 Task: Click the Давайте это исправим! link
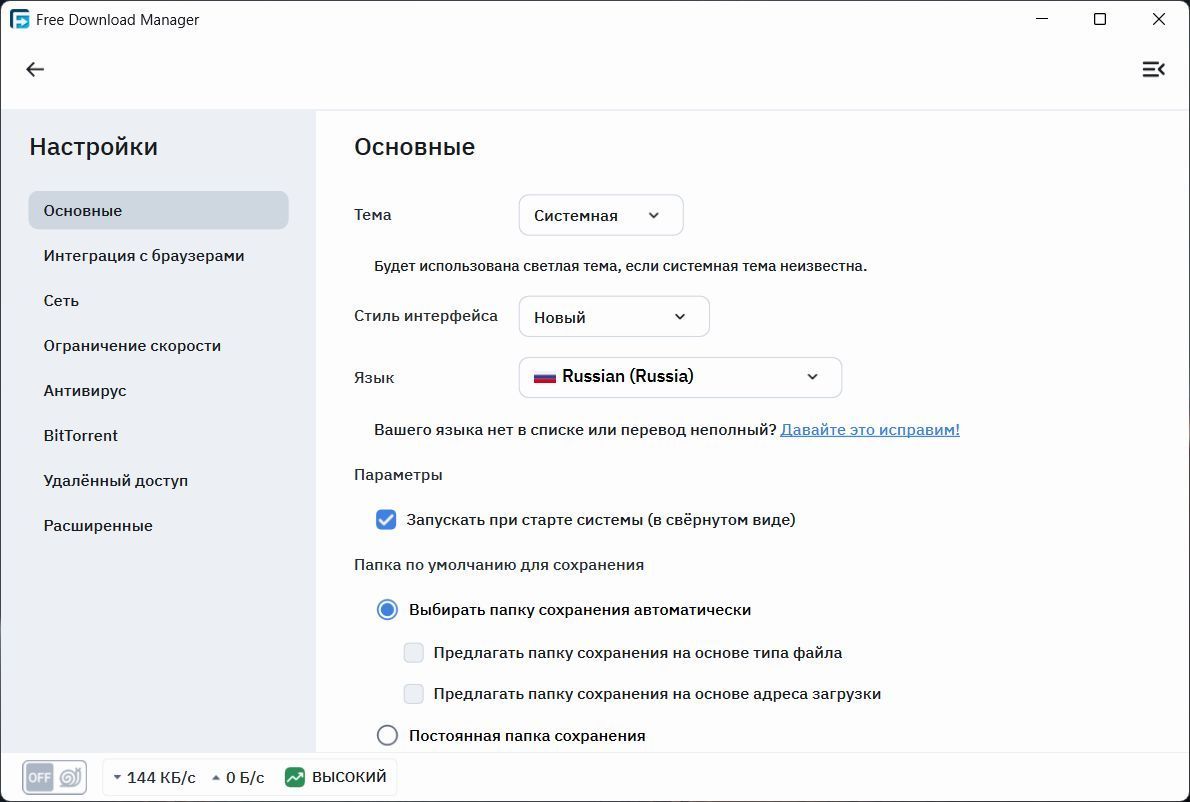[x=870, y=429]
